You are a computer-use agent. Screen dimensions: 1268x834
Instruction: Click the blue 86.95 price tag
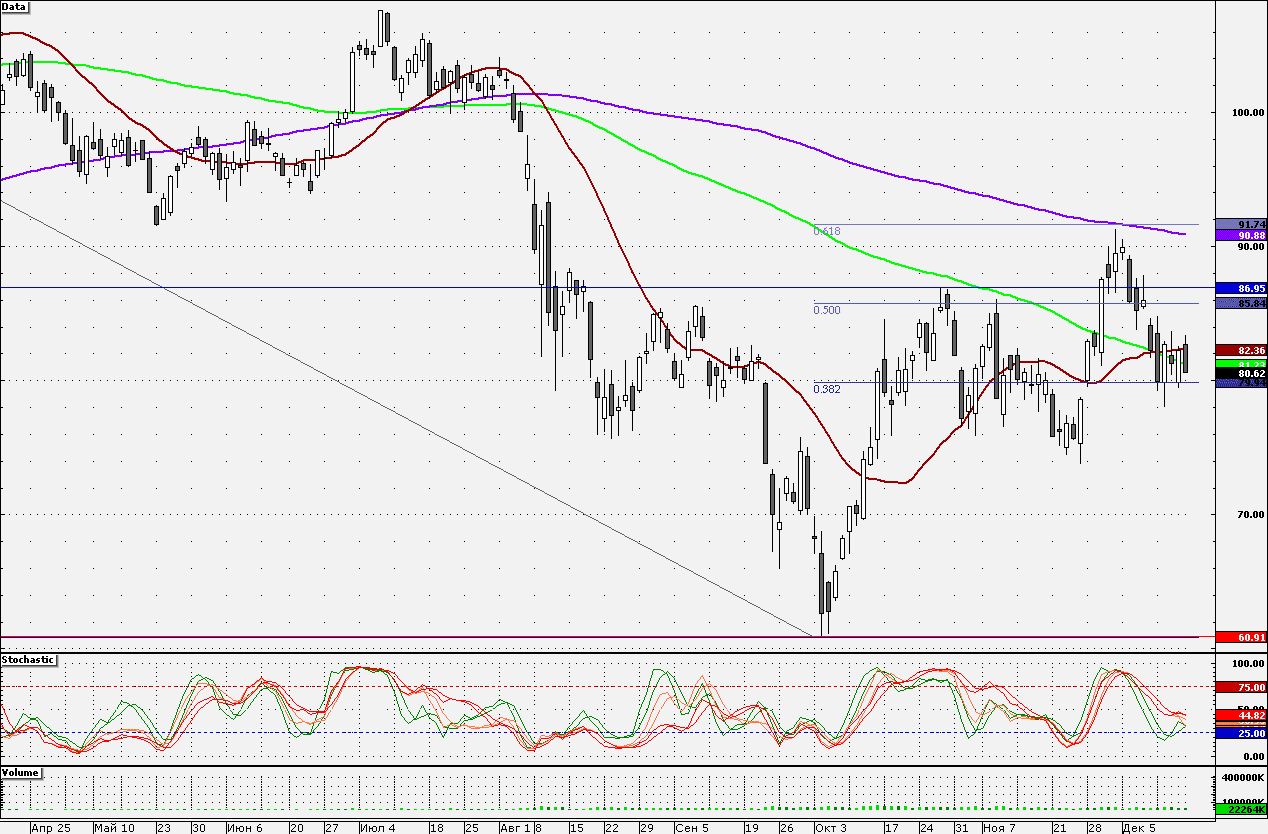1239,288
